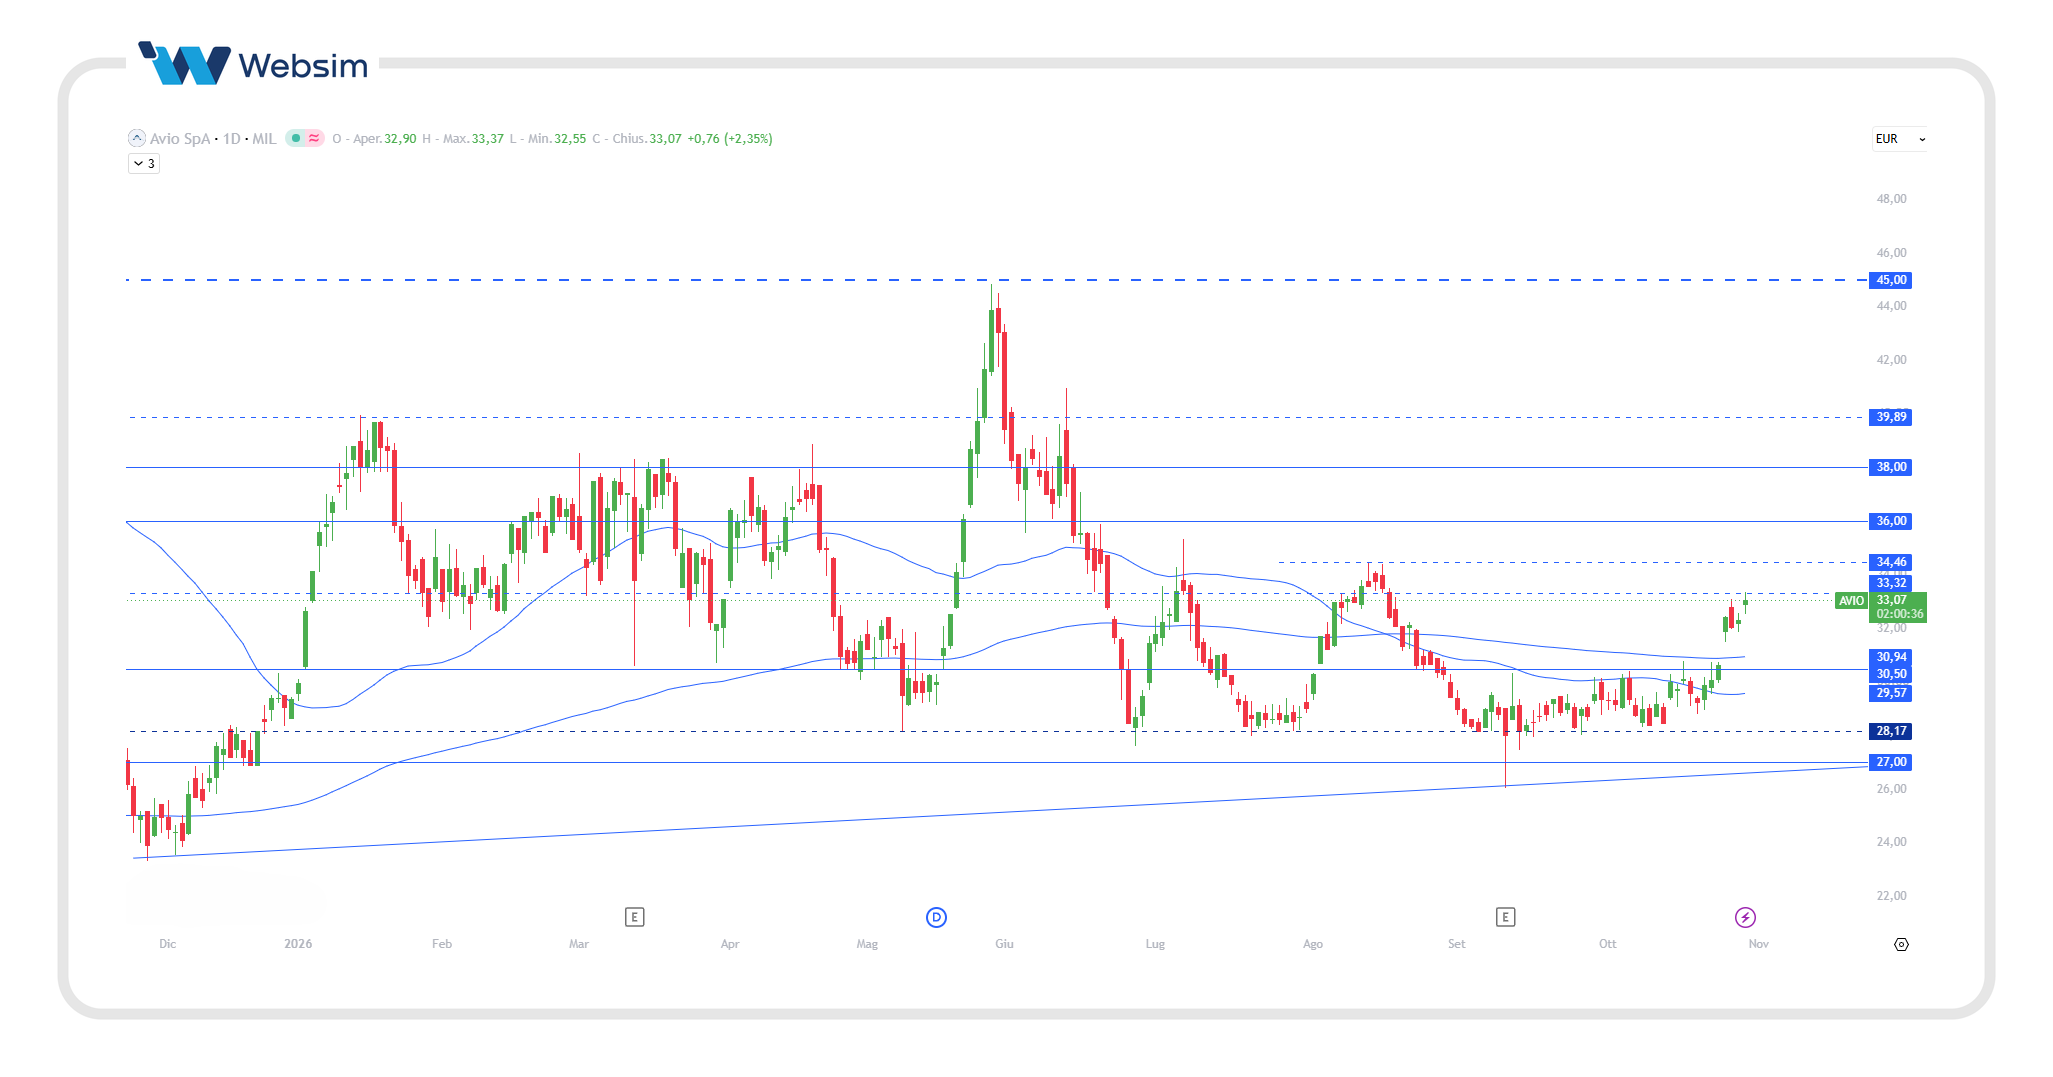Click the Dic month label on time axis
2053x1077 pixels.
click(x=167, y=944)
